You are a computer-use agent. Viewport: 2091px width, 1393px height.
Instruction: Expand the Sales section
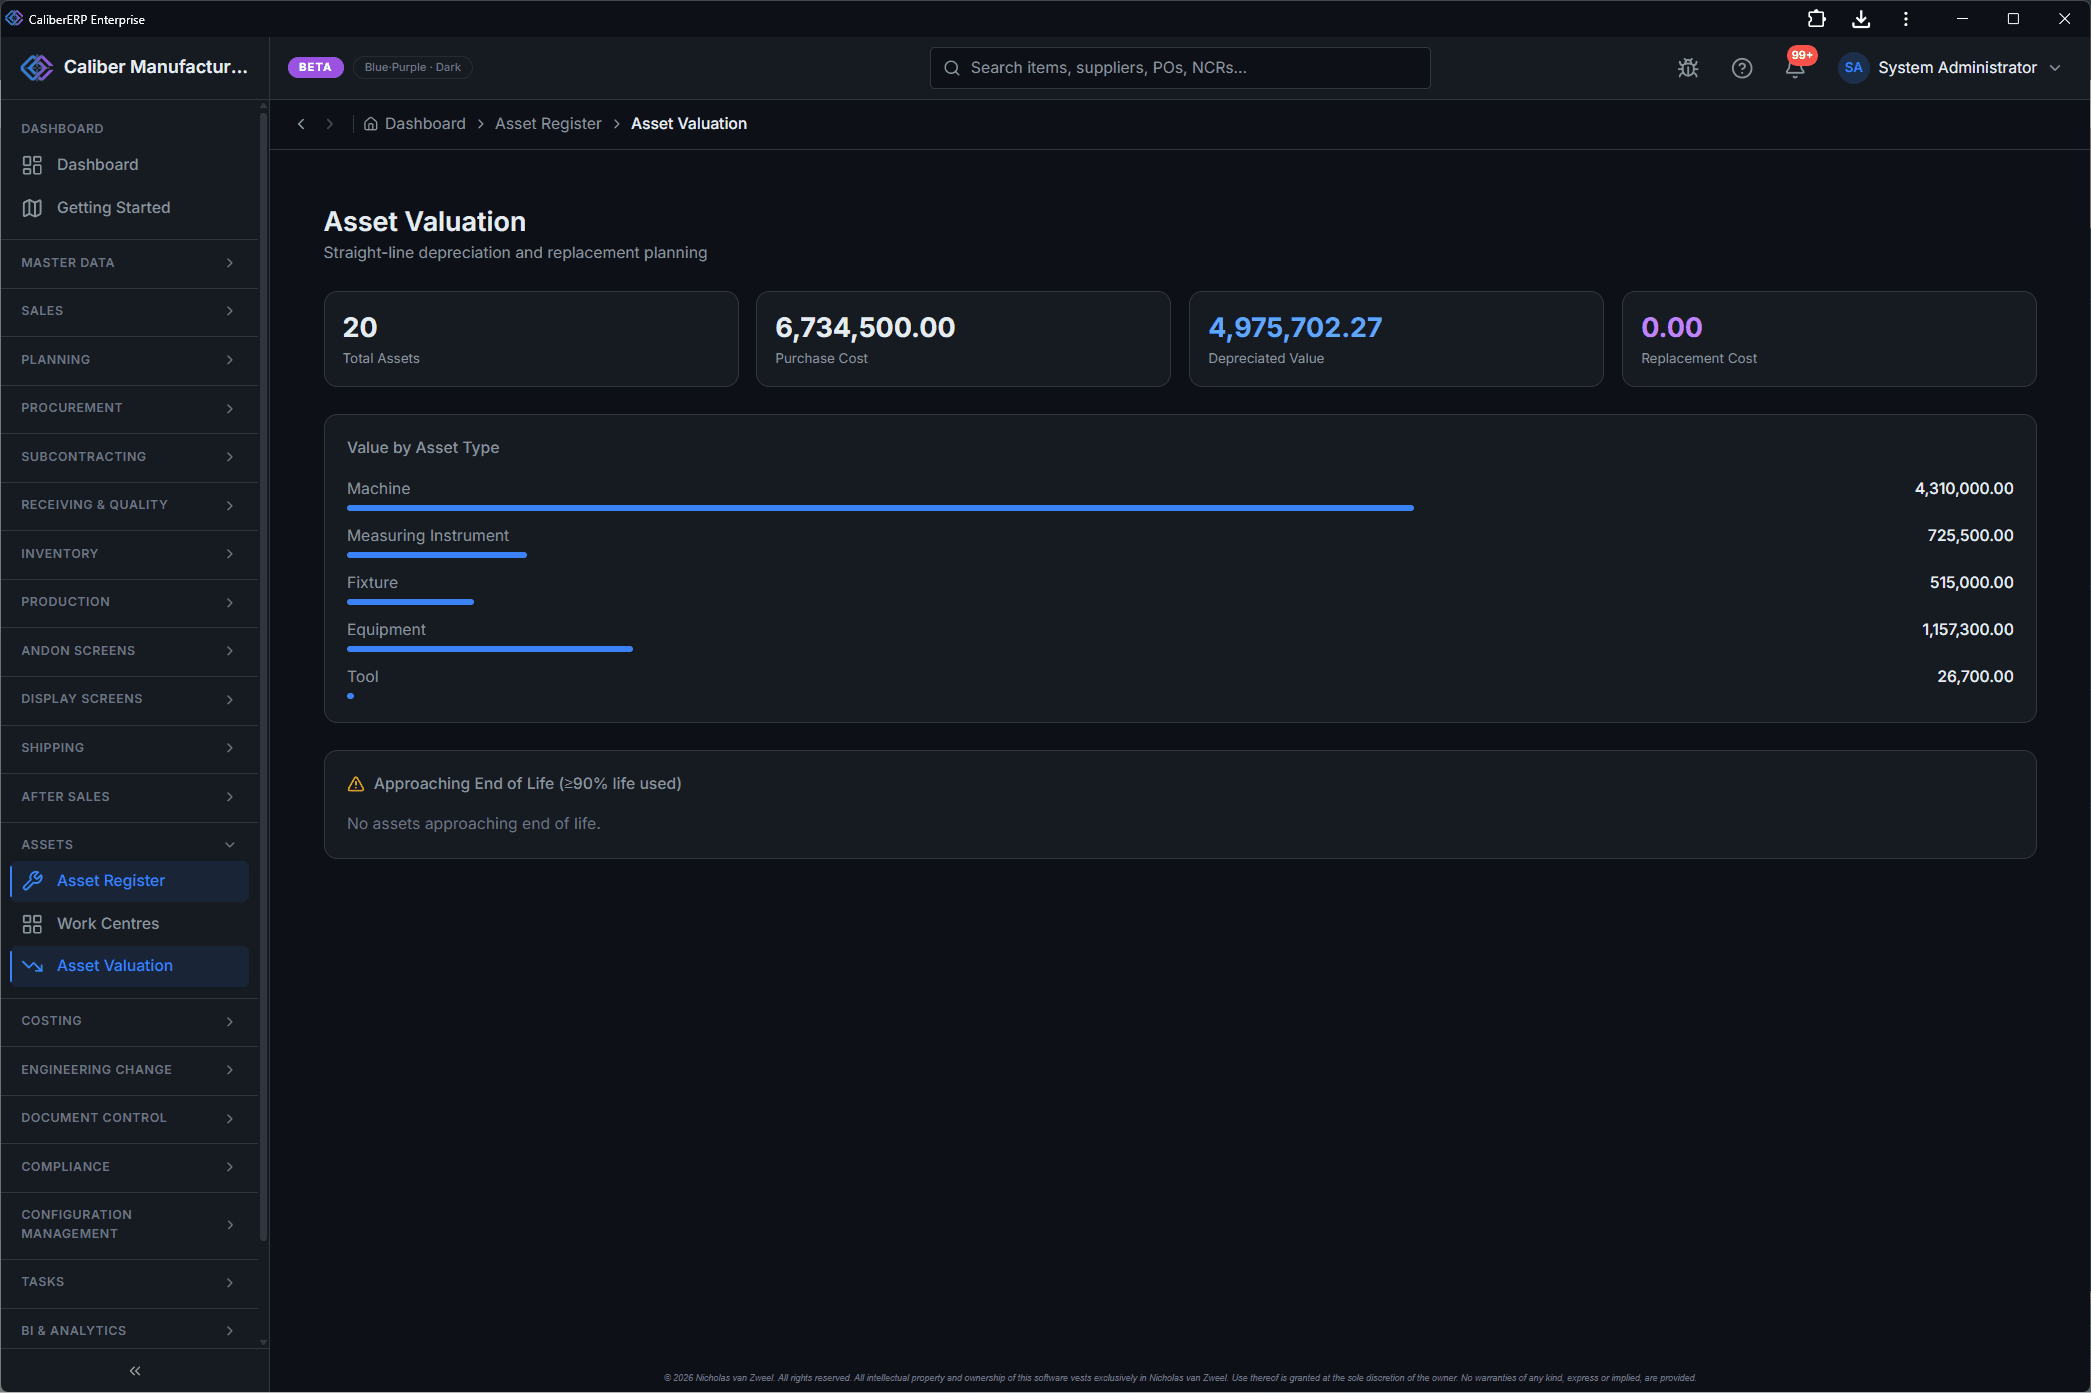coord(129,311)
